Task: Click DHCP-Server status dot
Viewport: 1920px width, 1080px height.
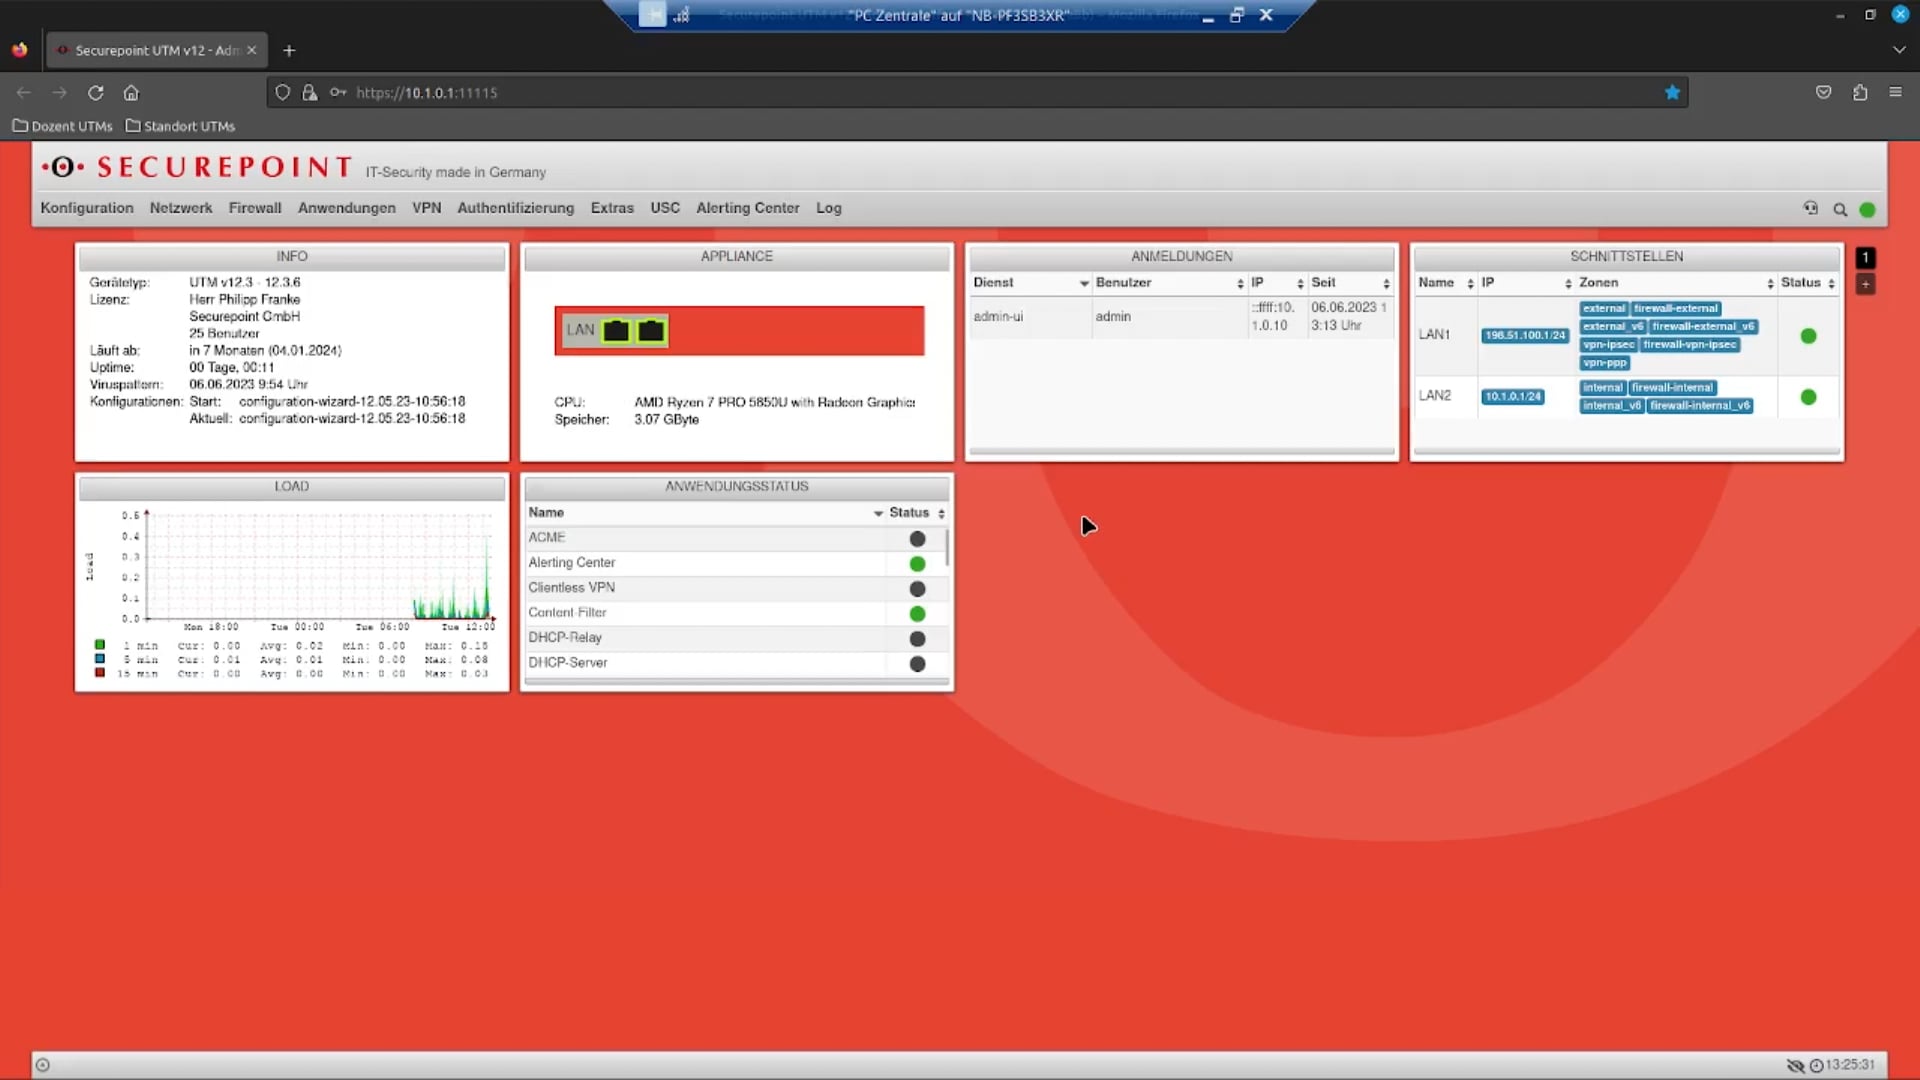Action: coord(917,664)
